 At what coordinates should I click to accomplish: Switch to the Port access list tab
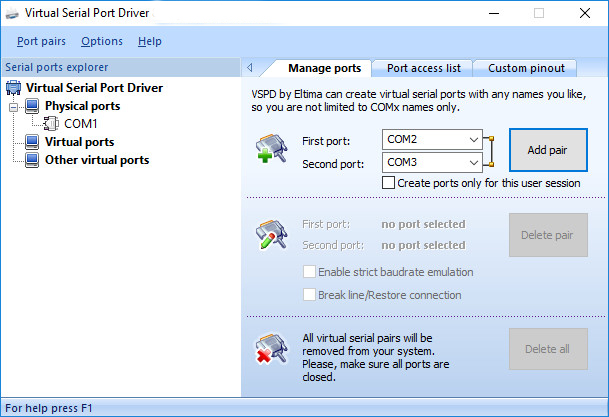(424, 68)
